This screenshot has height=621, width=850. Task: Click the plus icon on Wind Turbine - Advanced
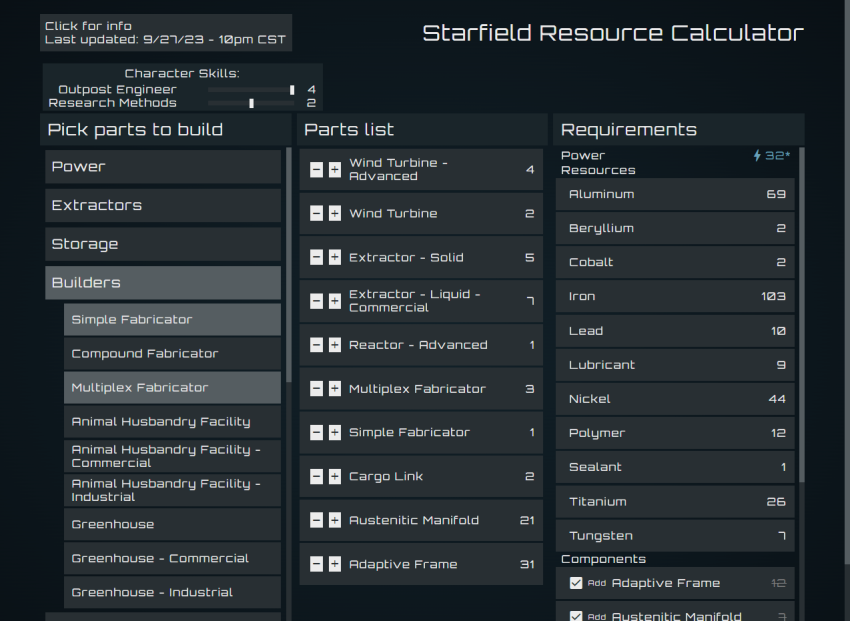click(334, 169)
